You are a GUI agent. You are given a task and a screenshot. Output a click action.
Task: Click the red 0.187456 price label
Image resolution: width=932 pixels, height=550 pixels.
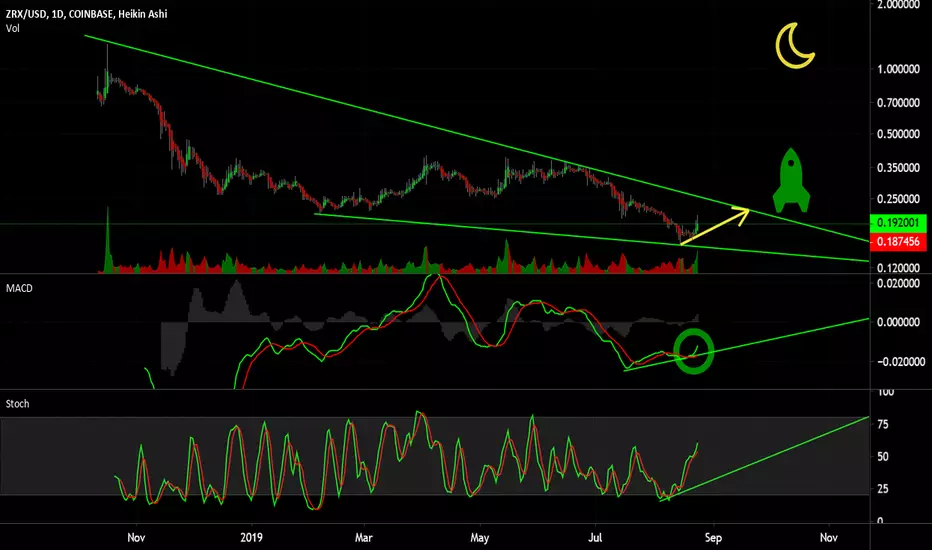tap(898, 241)
